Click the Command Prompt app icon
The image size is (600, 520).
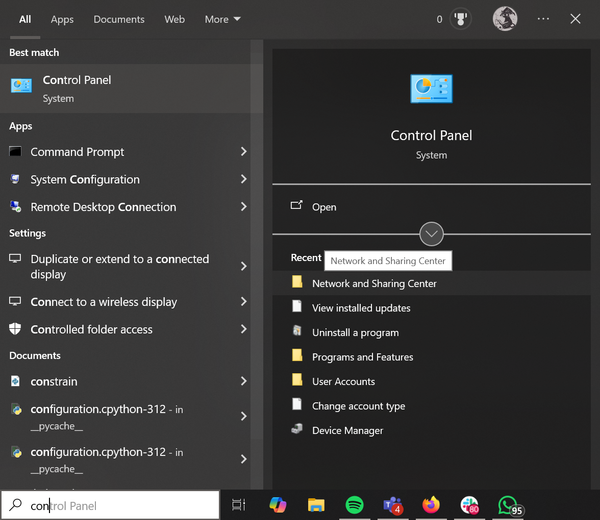tap(15, 152)
